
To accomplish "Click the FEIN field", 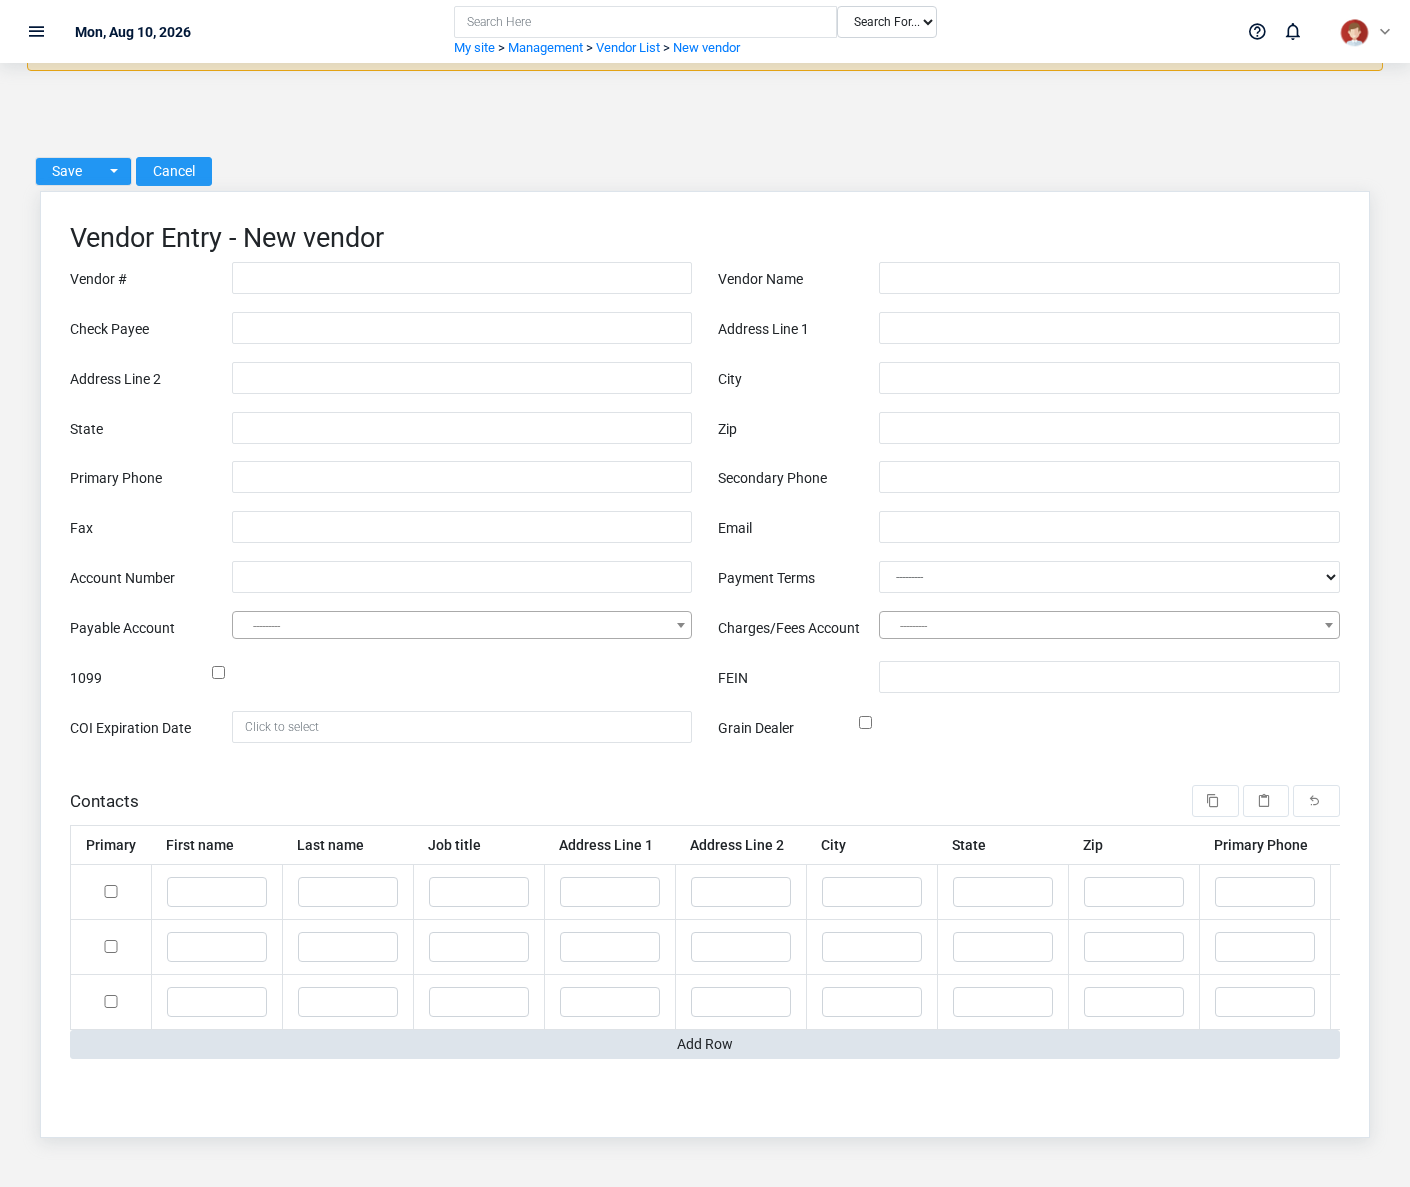I will [1109, 677].
